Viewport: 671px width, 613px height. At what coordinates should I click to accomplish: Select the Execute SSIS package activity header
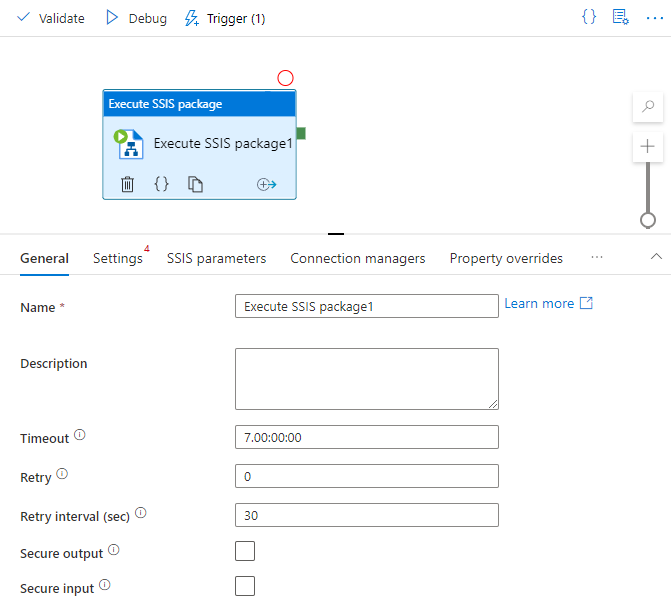(199, 104)
